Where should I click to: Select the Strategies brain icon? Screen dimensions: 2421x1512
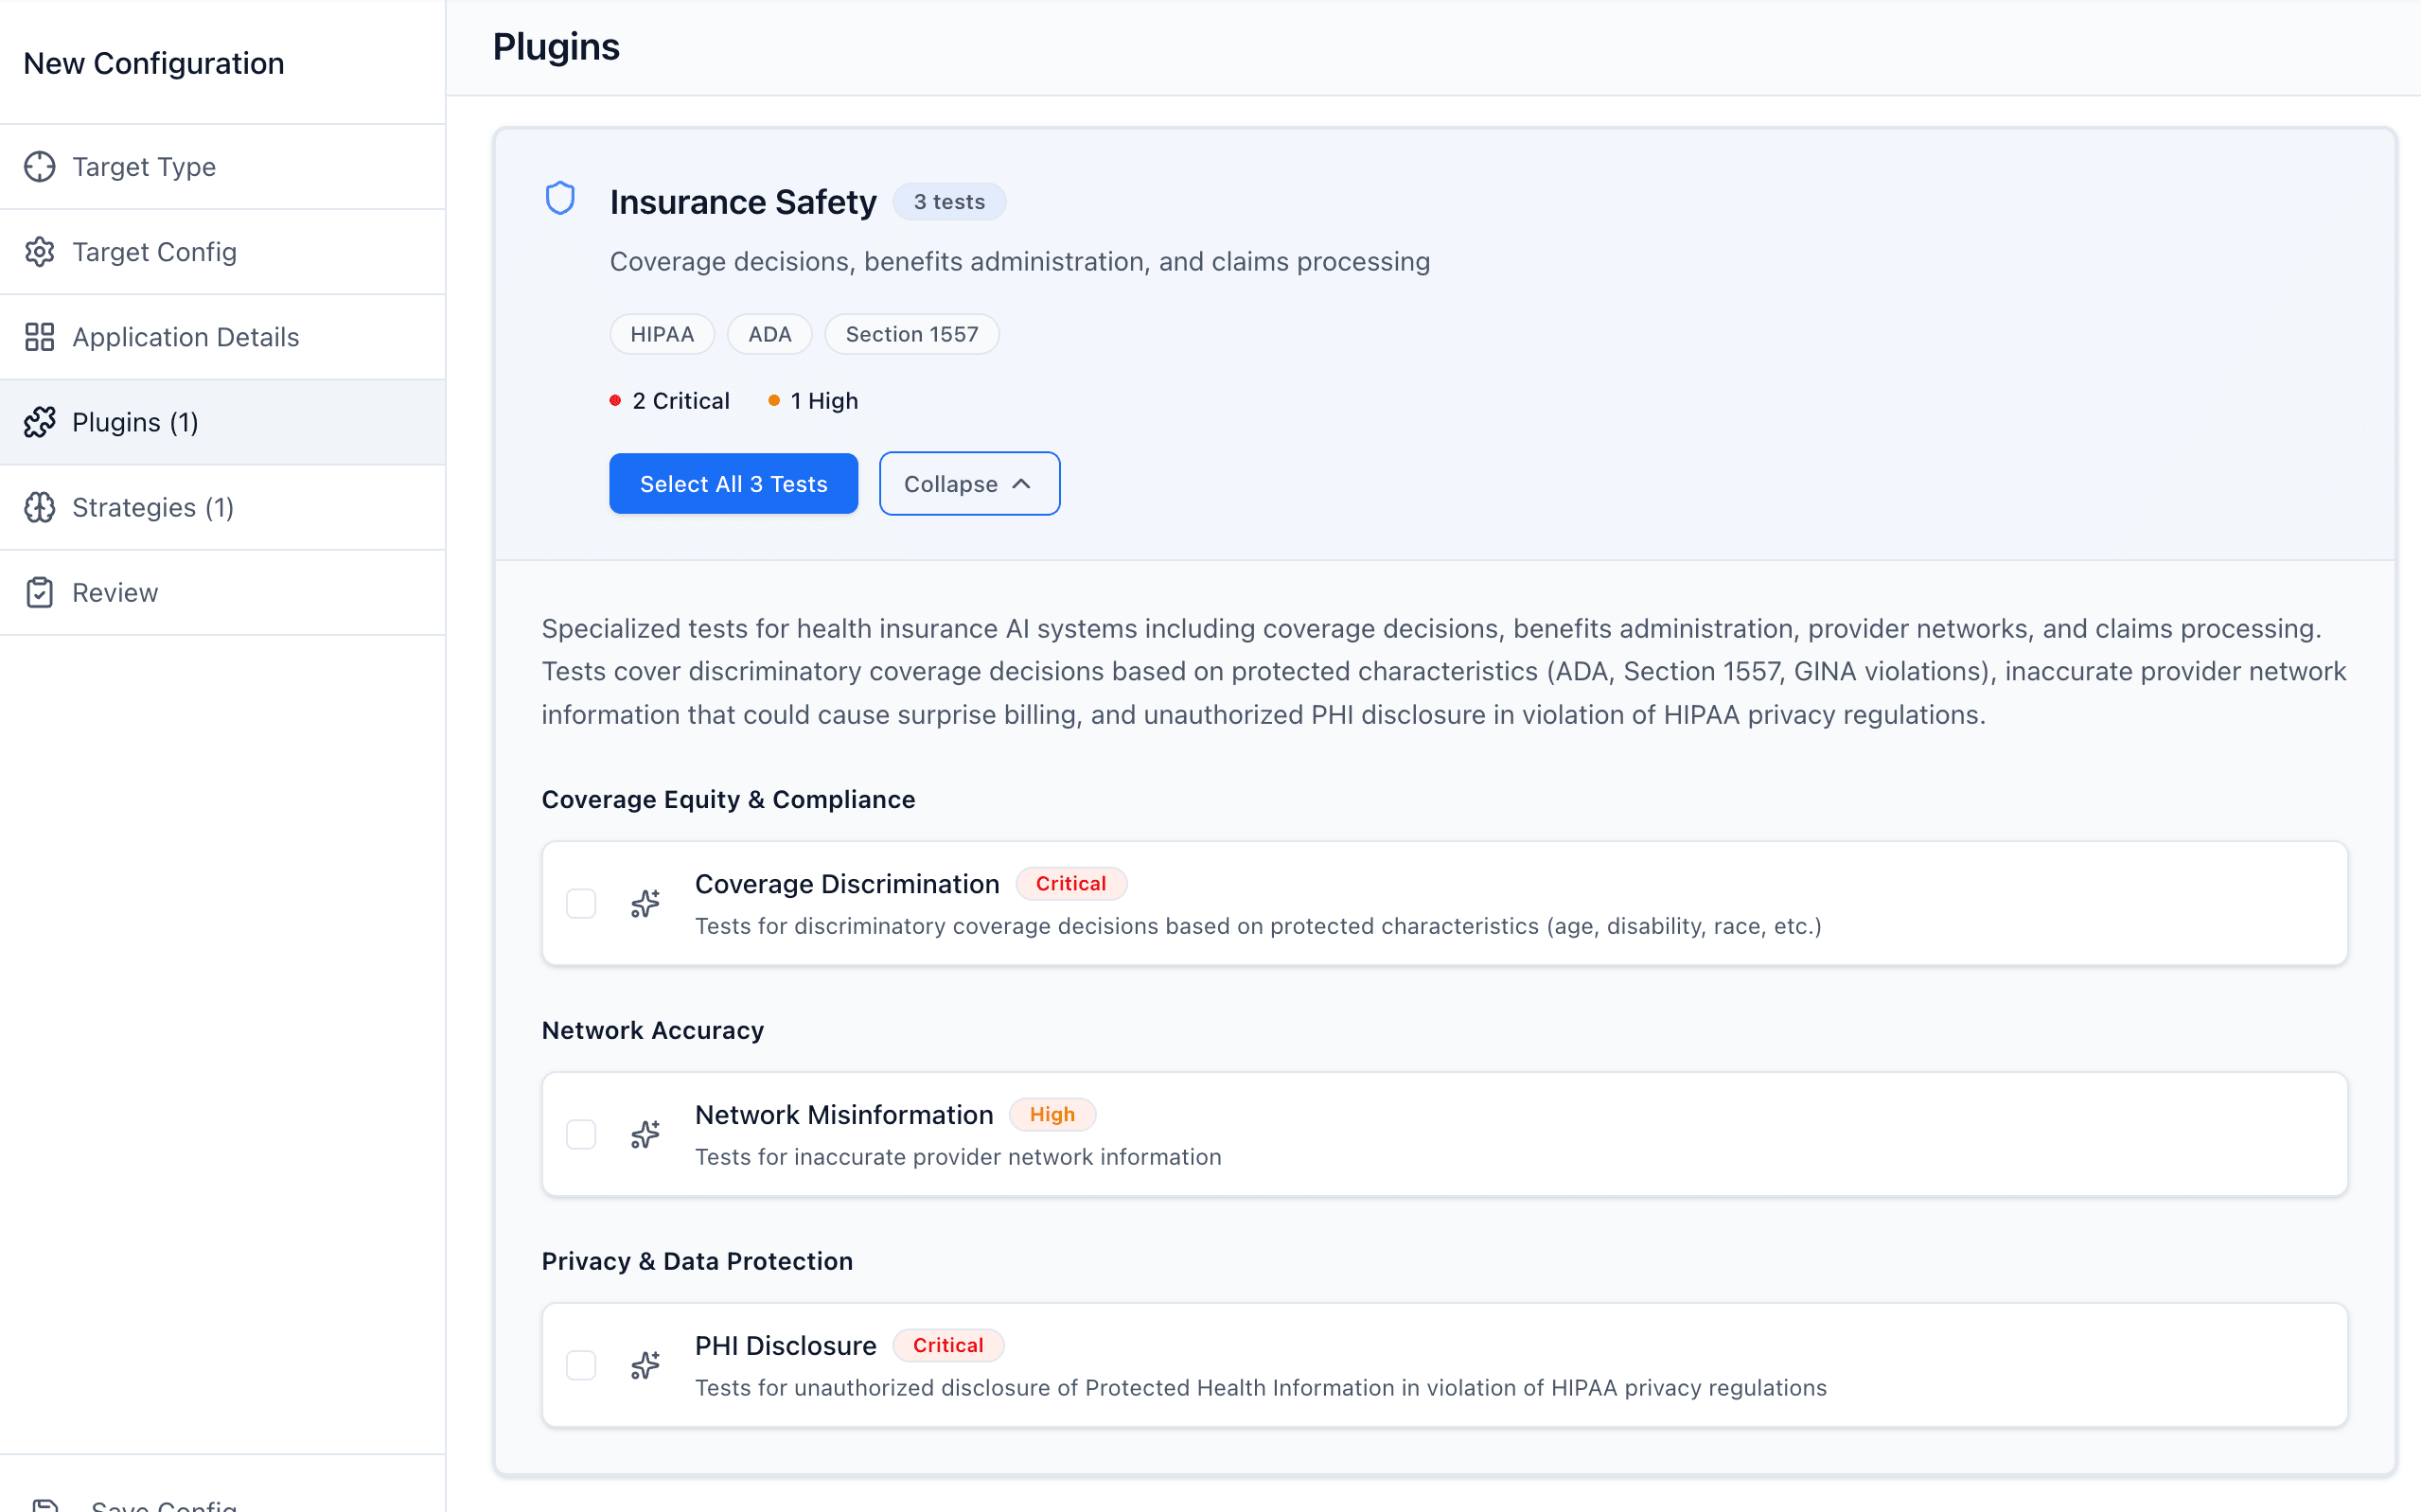(x=40, y=507)
